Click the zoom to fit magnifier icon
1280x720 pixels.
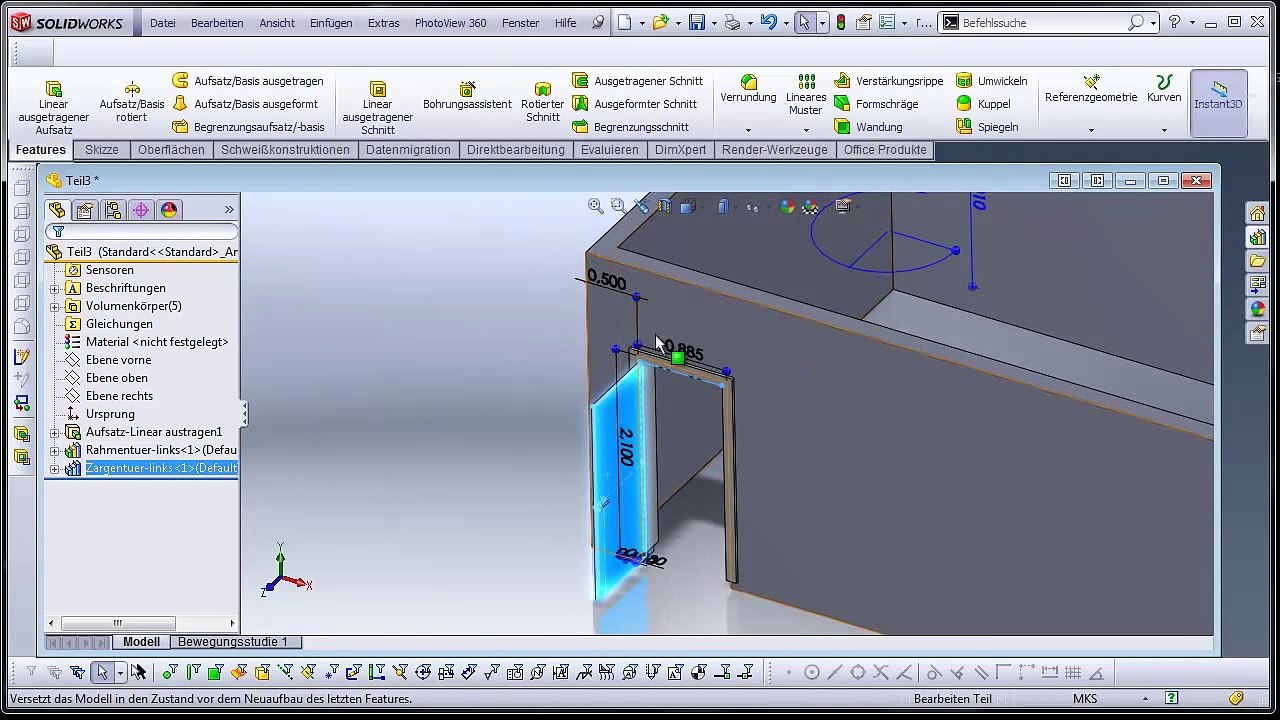pos(596,206)
